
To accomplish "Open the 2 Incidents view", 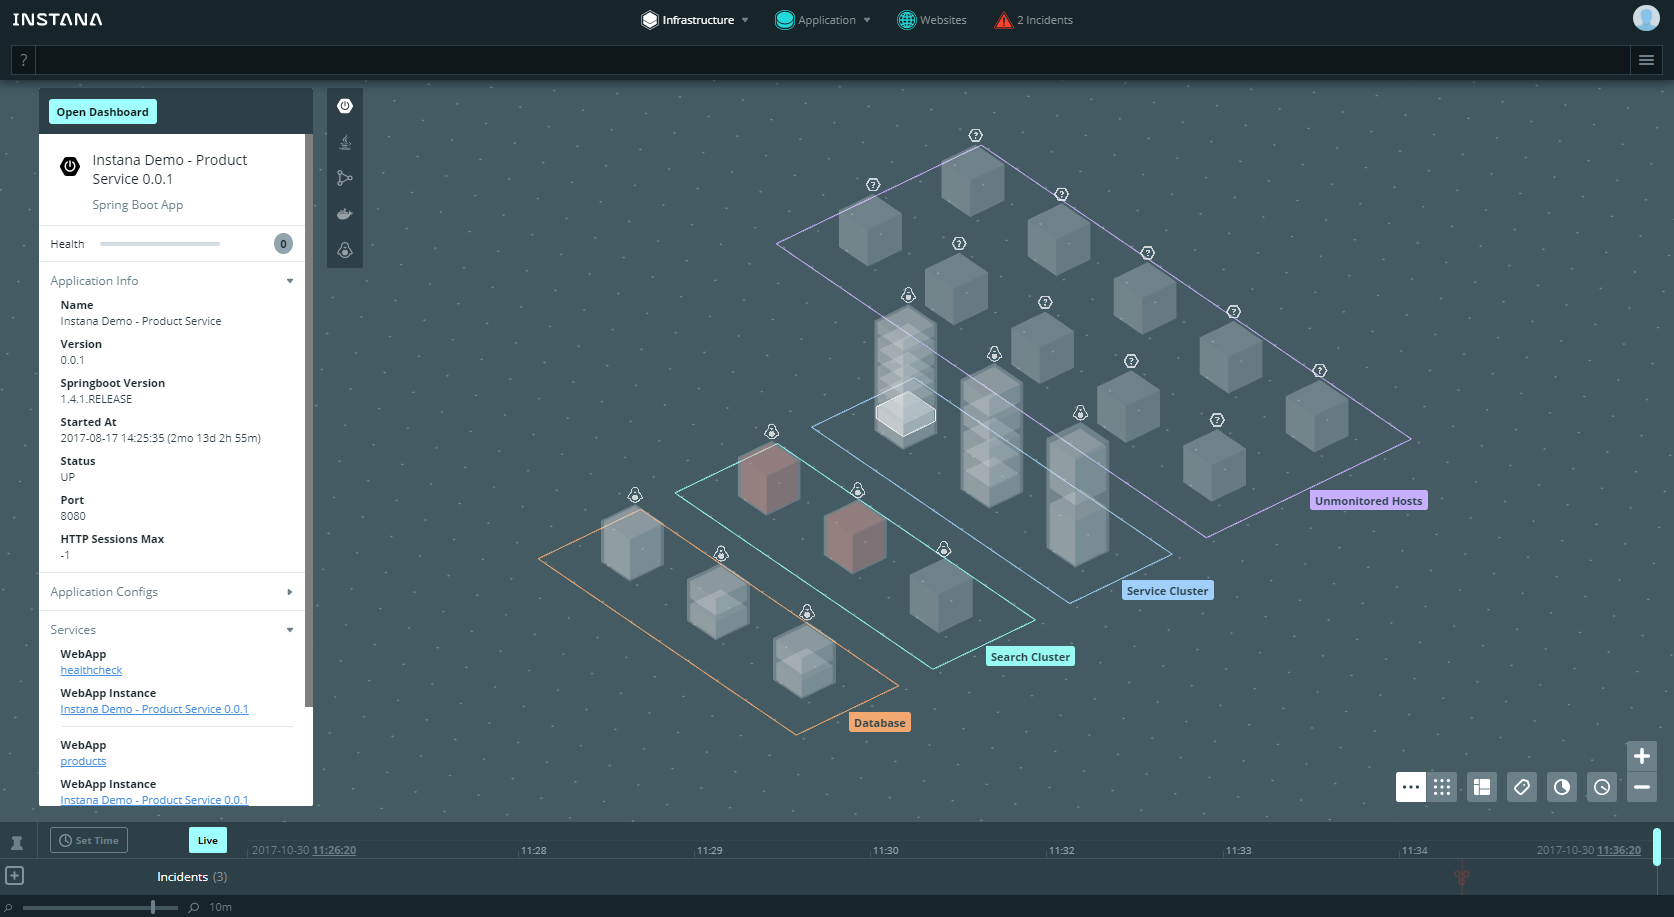I will pos(1034,20).
